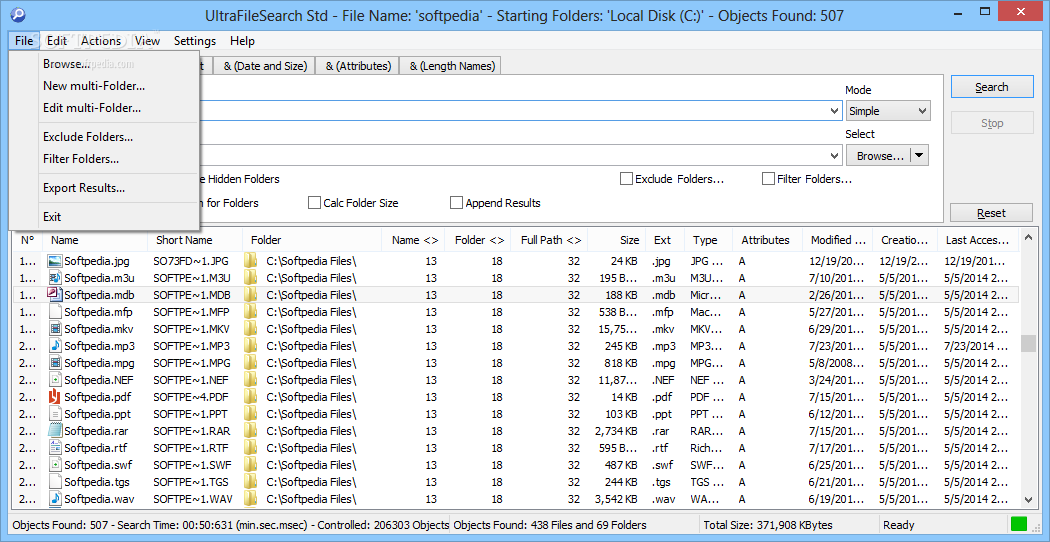Click the Softpedia.pdf file icon

coord(55,397)
